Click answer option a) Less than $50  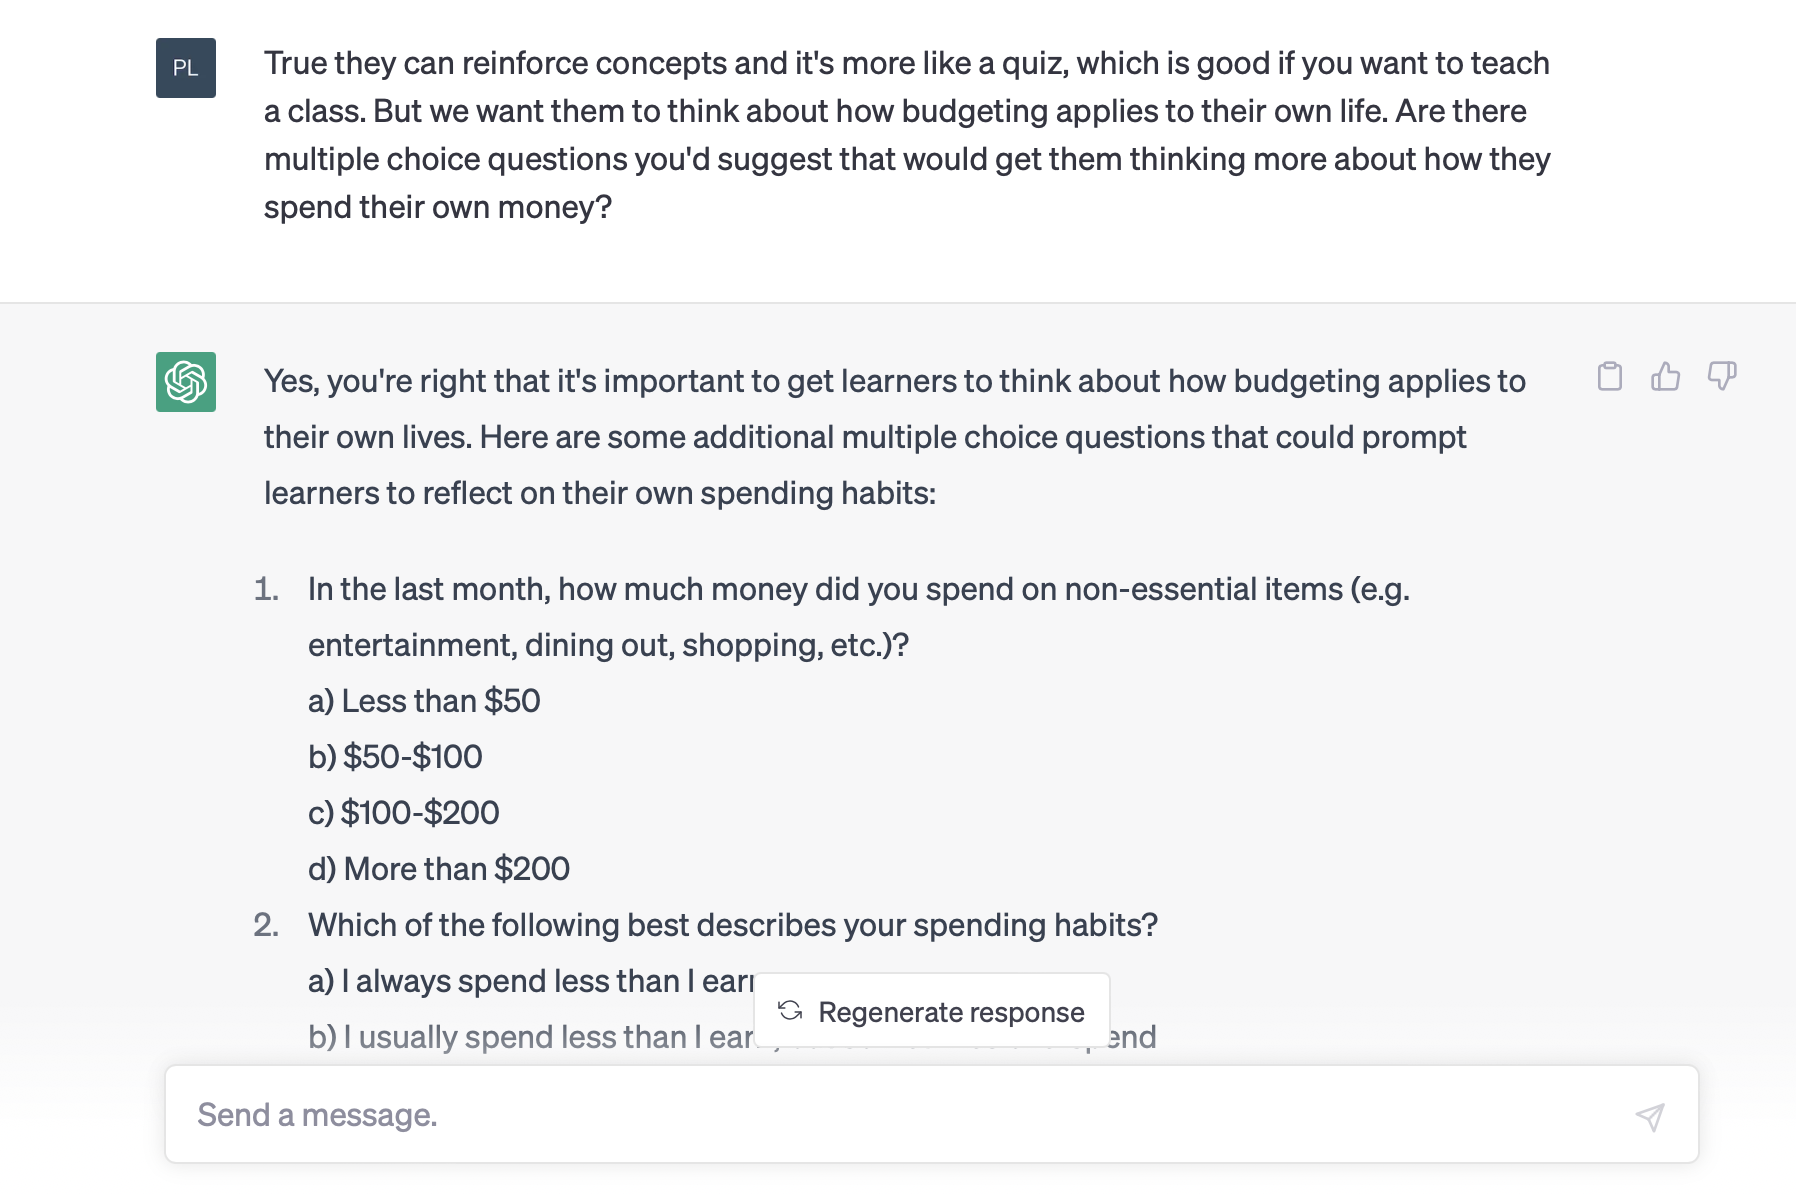(424, 701)
